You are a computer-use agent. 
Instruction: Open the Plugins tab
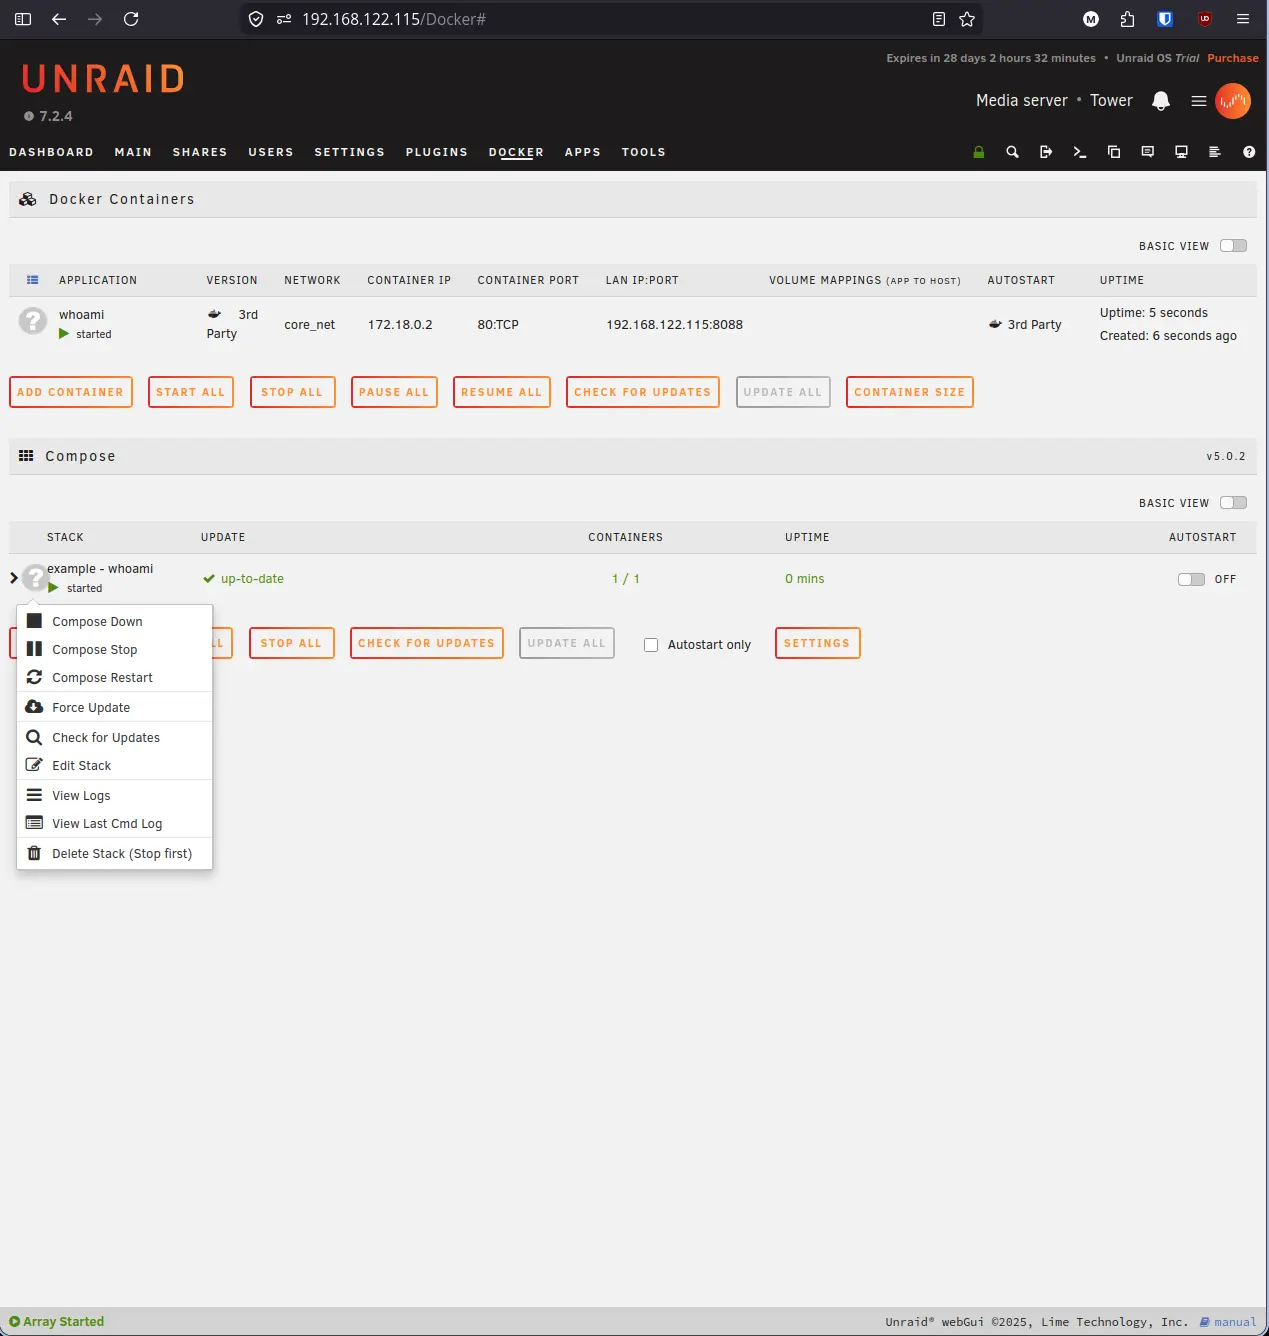click(x=437, y=152)
